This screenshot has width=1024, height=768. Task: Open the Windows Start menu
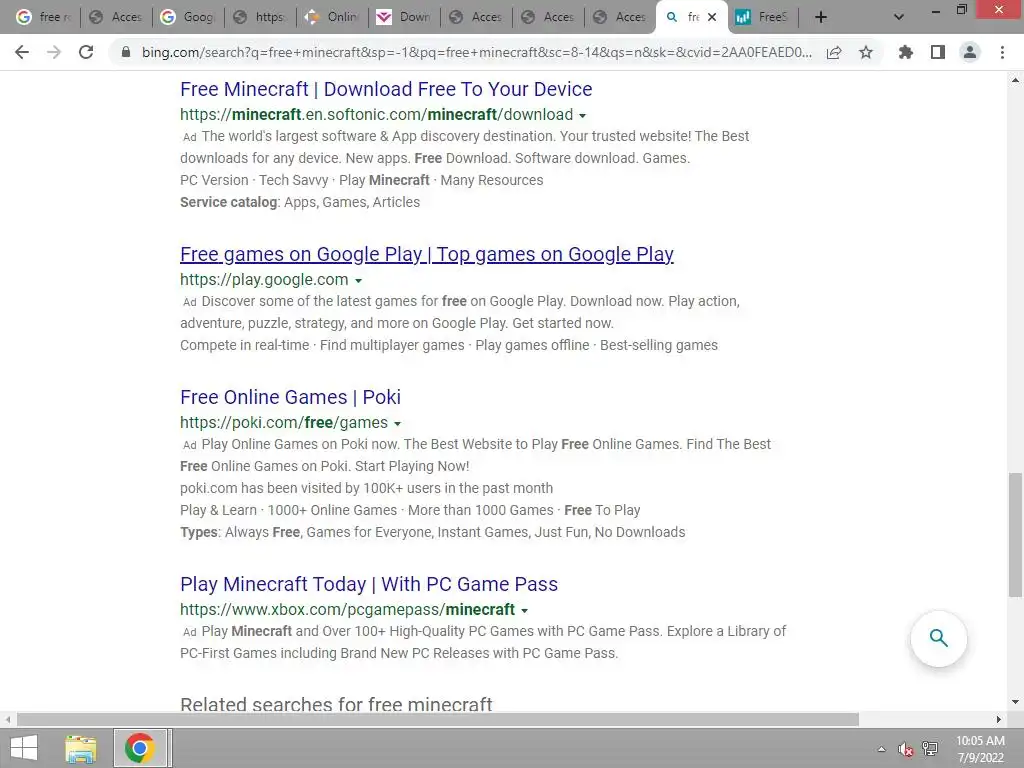[24, 748]
